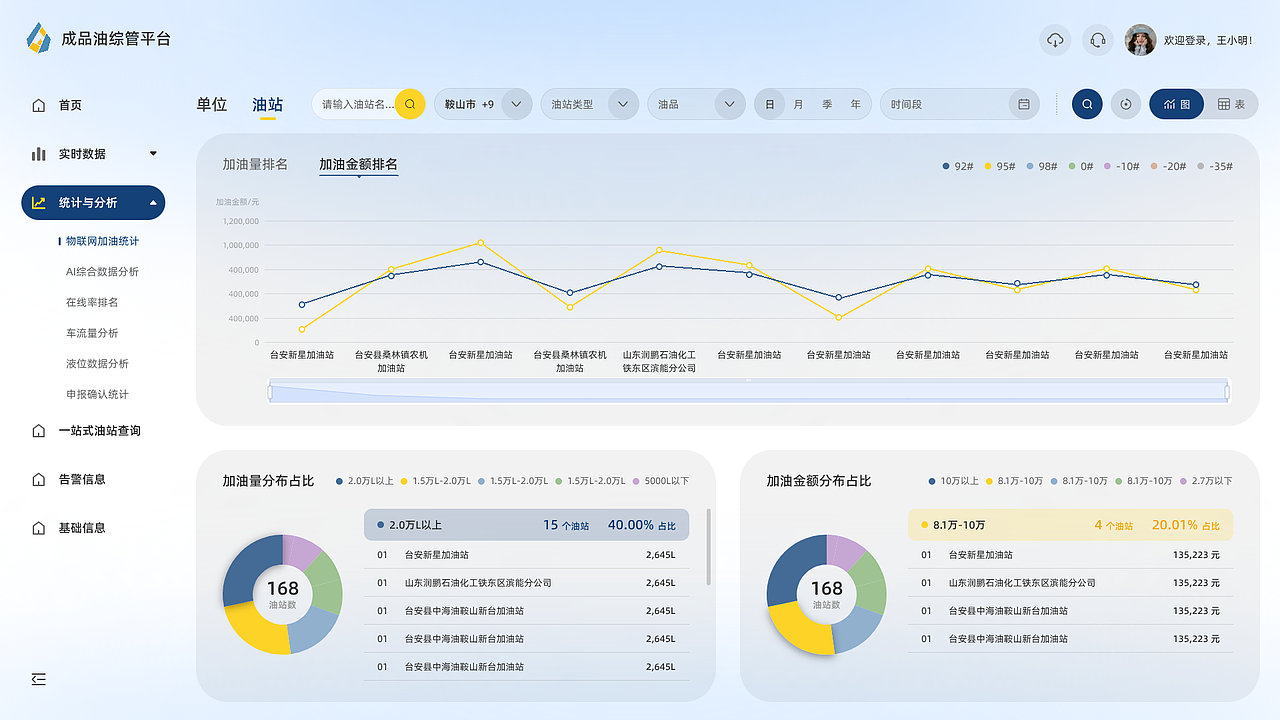Switch to the 单位 tab

tap(212, 104)
